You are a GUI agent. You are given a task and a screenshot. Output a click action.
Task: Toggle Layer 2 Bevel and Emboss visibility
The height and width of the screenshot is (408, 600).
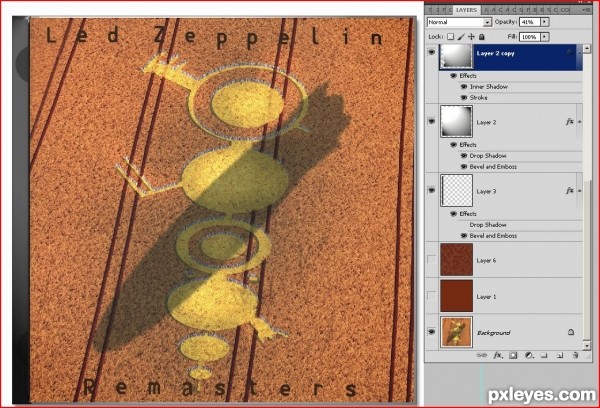pyautogui.click(x=464, y=167)
